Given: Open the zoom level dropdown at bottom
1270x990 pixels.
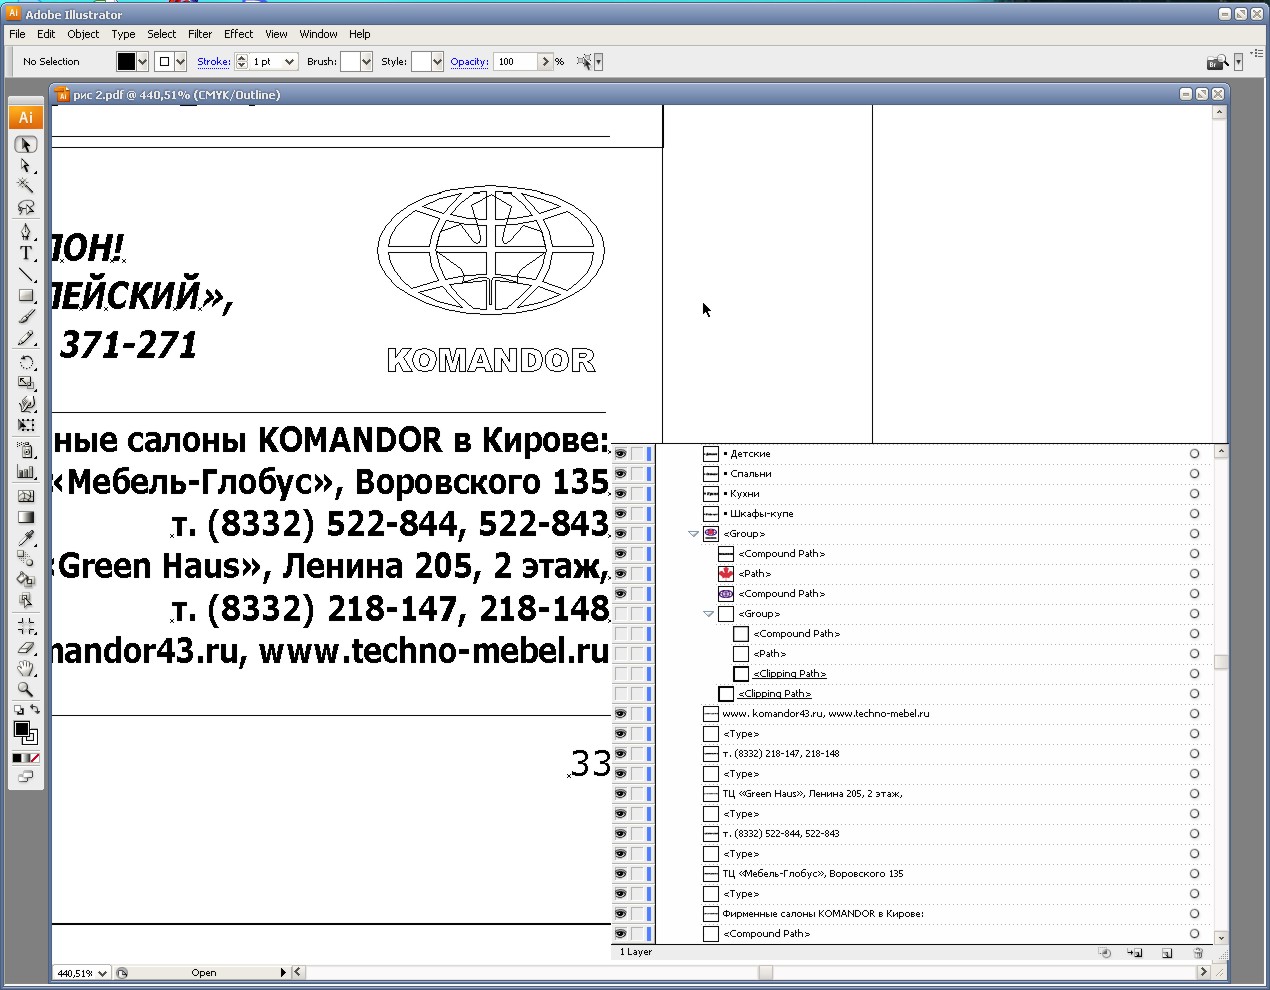Looking at the screenshot, I should 103,973.
